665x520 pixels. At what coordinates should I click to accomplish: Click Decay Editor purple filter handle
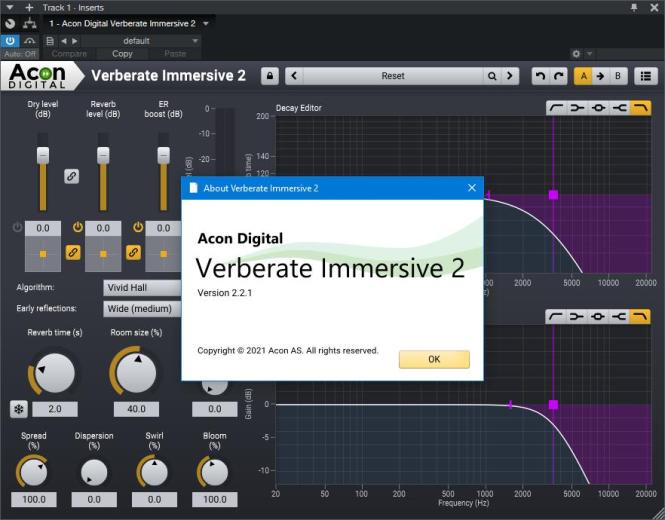tap(553, 195)
